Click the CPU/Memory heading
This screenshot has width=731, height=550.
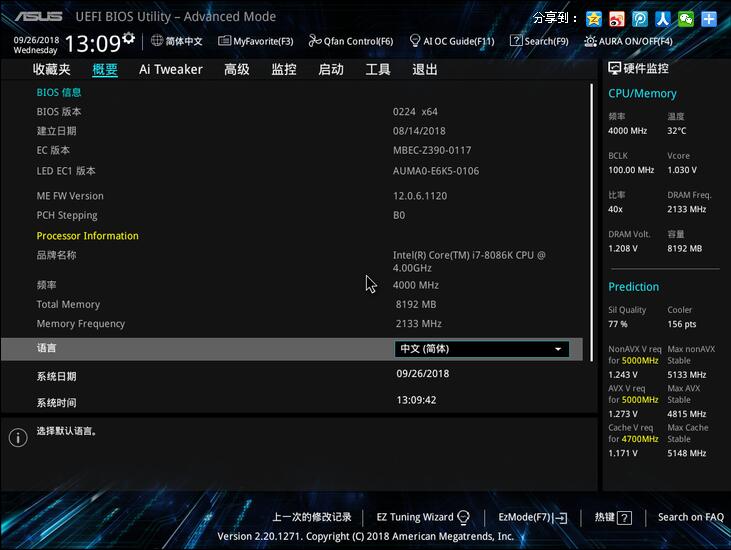(x=642, y=94)
